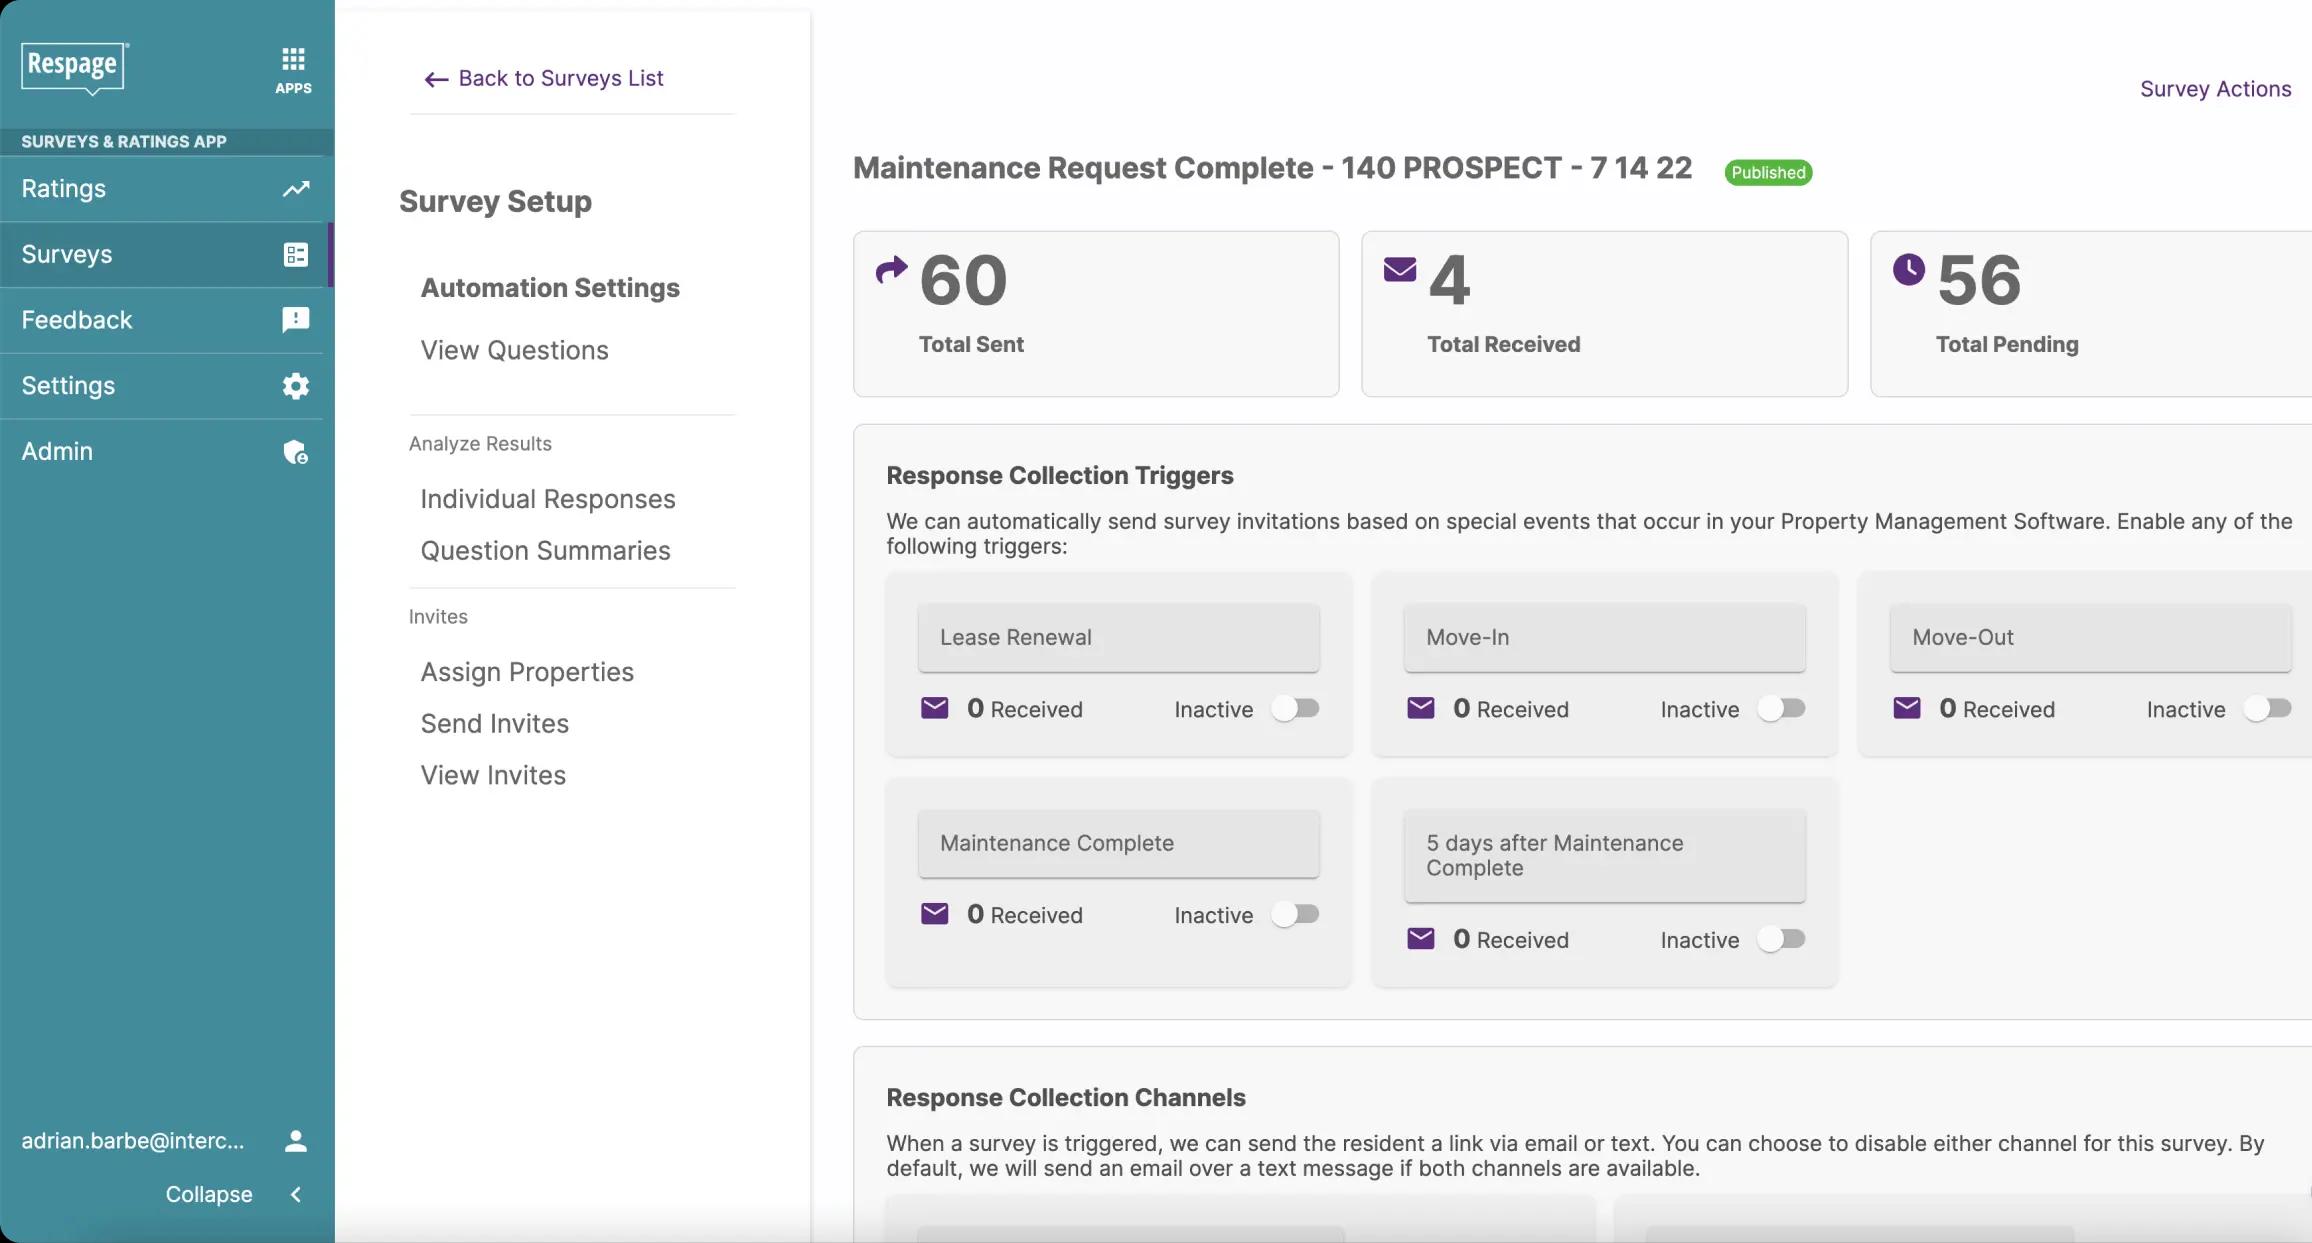Open the Send Invites page
The height and width of the screenshot is (1243, 2312).
click(494, 724)
